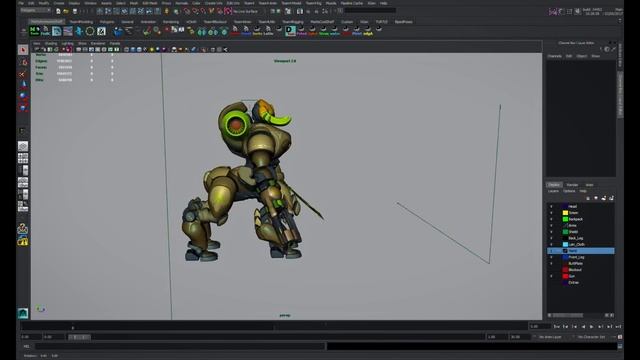Click the green Backpack layer color swatch
640x360 pixels.
click(565, 219)
